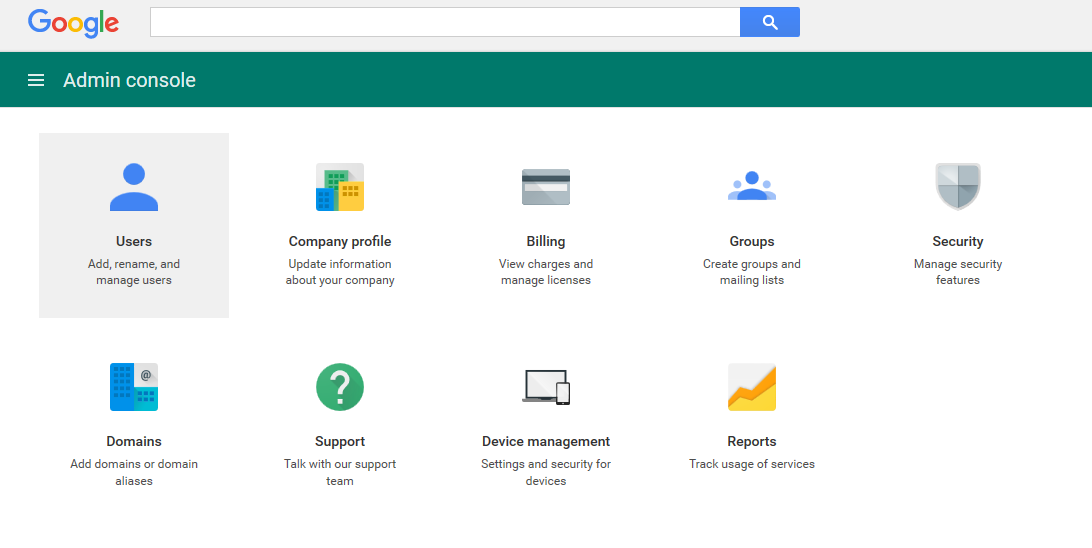Click the Google logo
The height and width of the screenshot is (548, 1092).
pyautogui.click(x=73, y=22)
